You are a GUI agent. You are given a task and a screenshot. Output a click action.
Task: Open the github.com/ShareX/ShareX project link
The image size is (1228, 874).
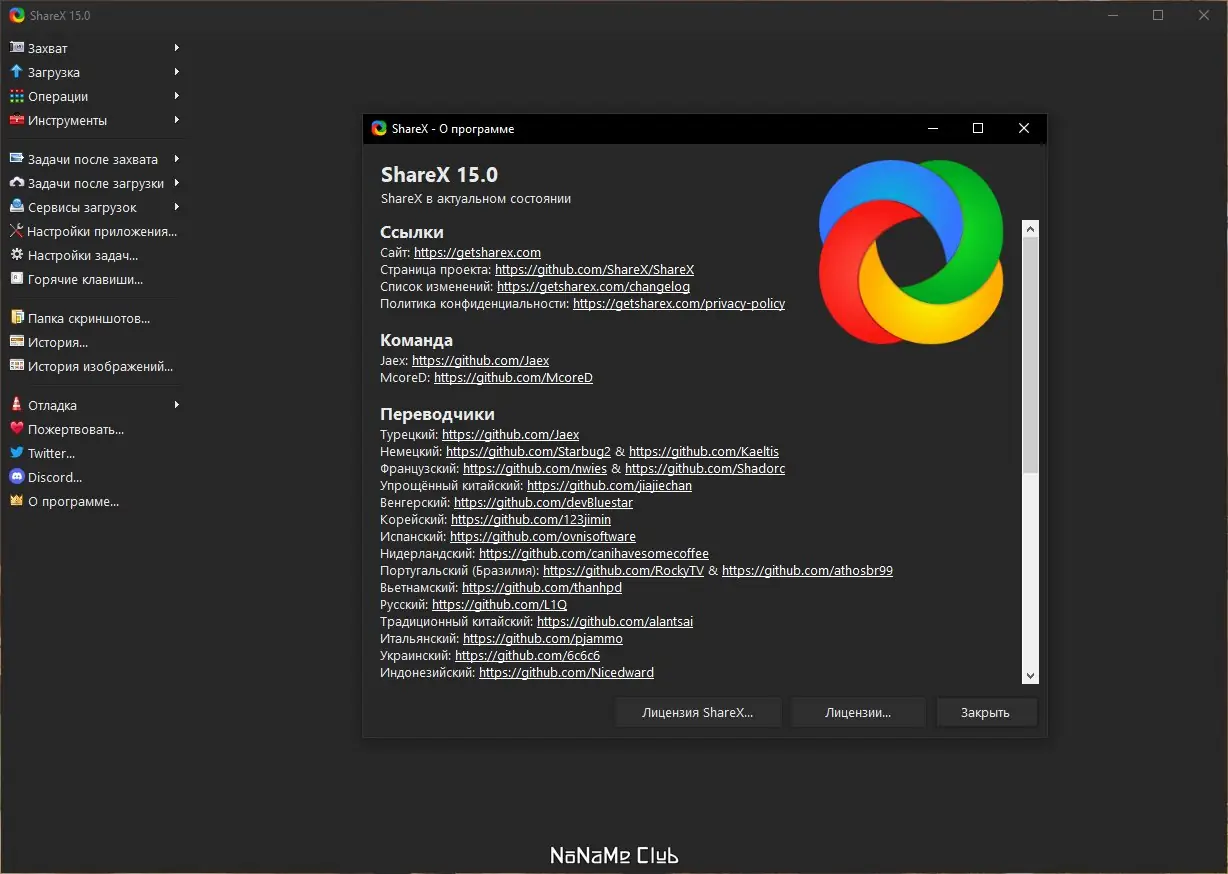coord(594,270)
